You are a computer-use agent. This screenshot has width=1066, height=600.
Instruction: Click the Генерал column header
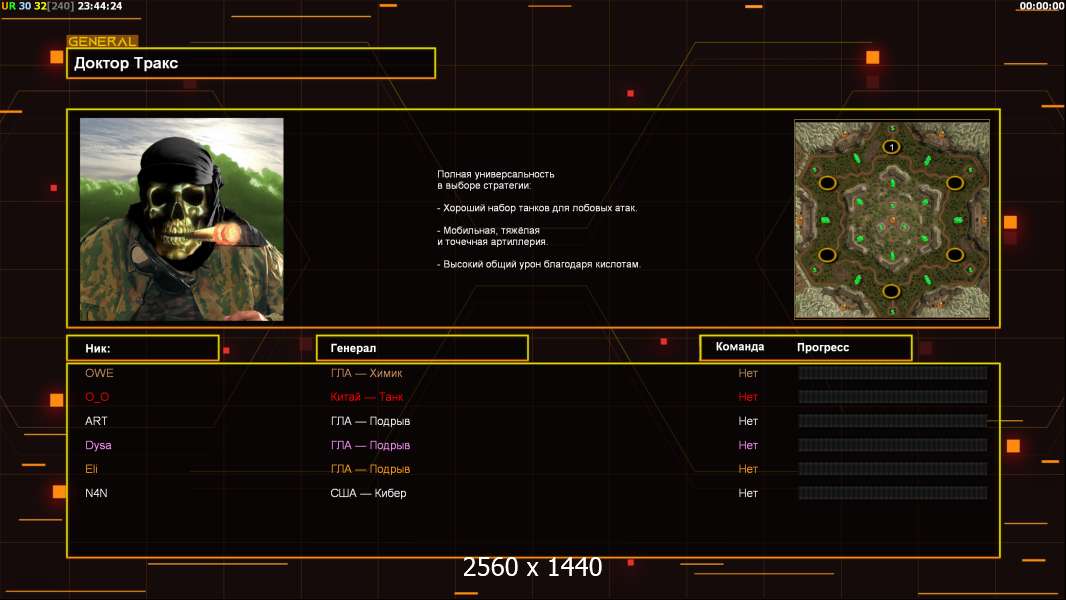[421, 348]
